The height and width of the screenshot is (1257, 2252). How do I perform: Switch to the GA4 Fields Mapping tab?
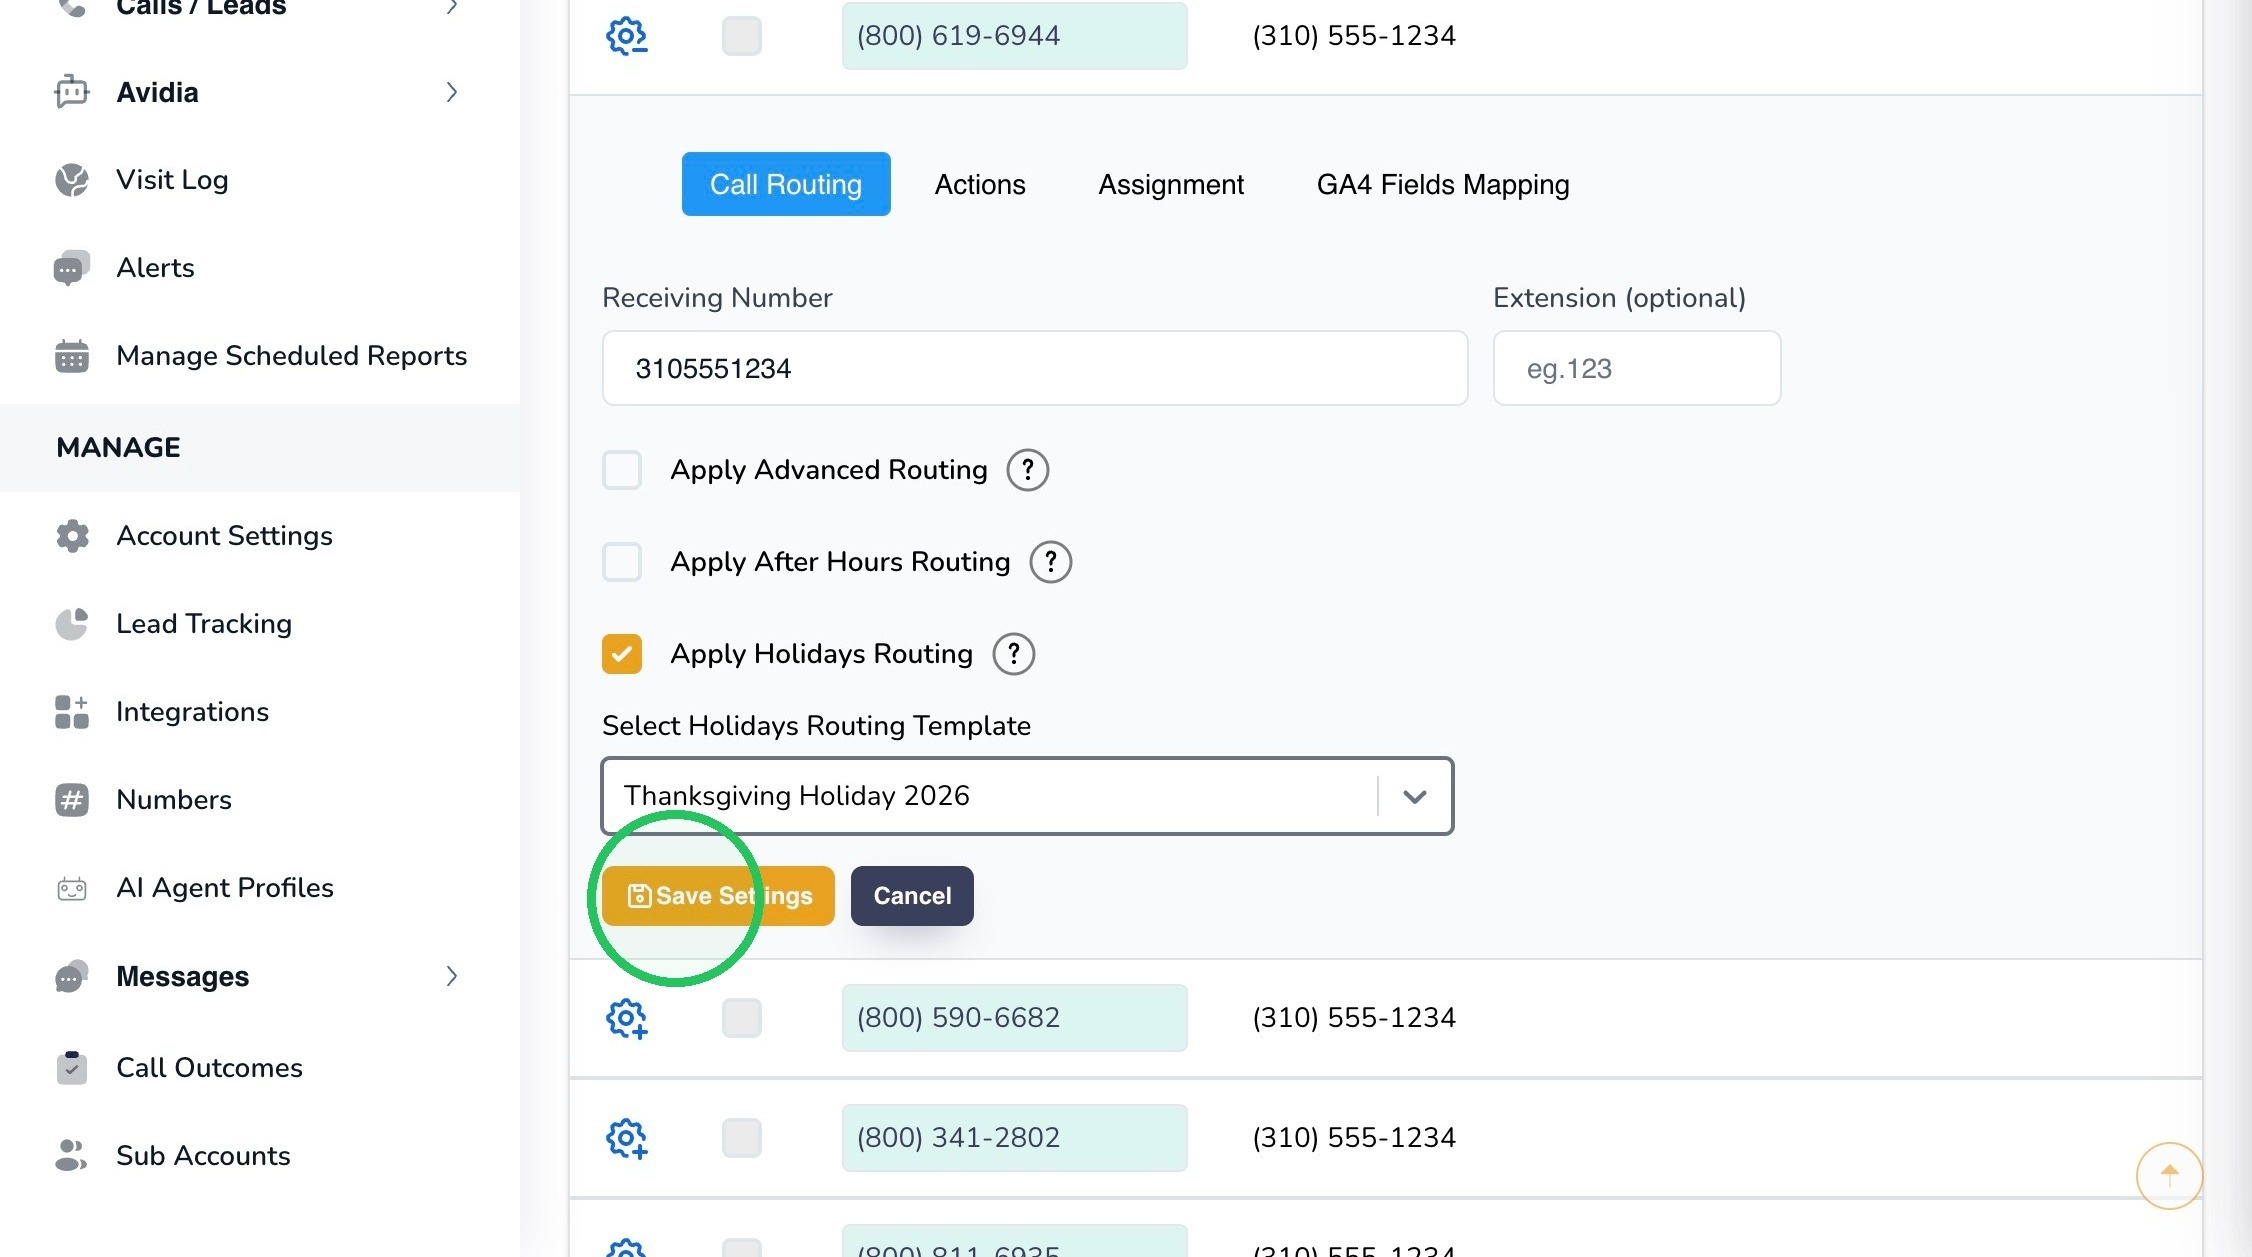pyautogui.click(x=1443, y=184)
